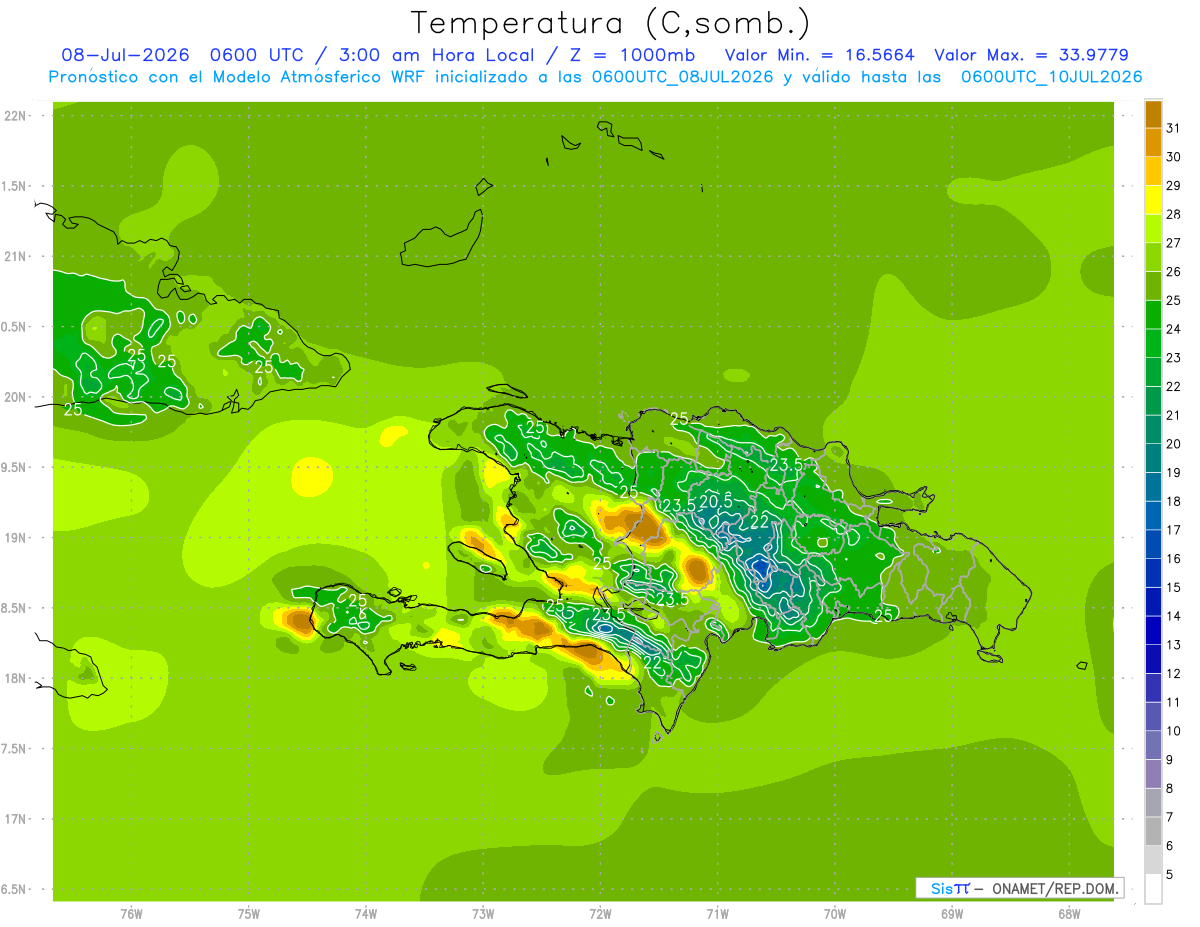The height and width of the screenshot is (927, 1200).
Task: Click color bar segment between 12 and 13
Action: 1153,659
